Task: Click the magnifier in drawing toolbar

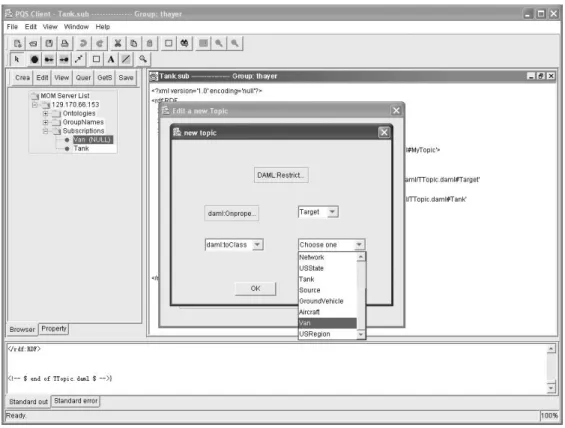Action: (143, 59)
